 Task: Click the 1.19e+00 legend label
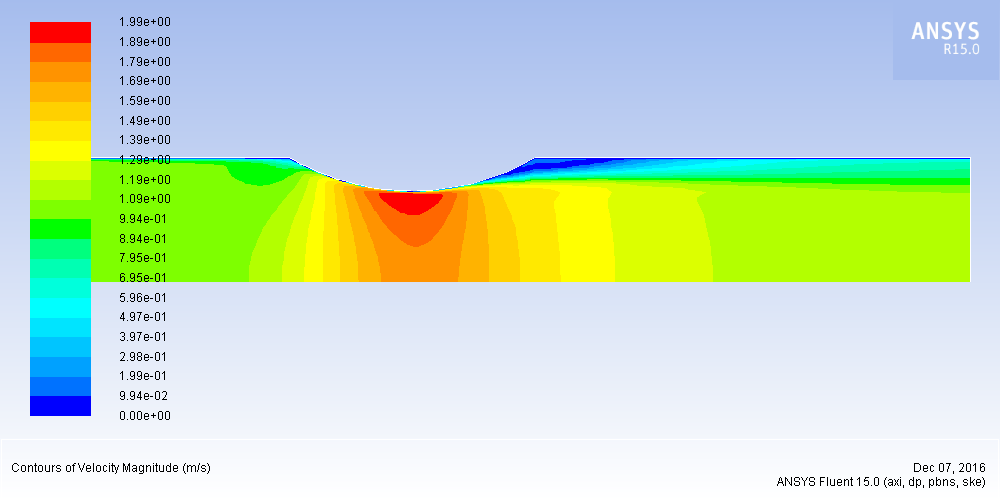click(145, 179)
